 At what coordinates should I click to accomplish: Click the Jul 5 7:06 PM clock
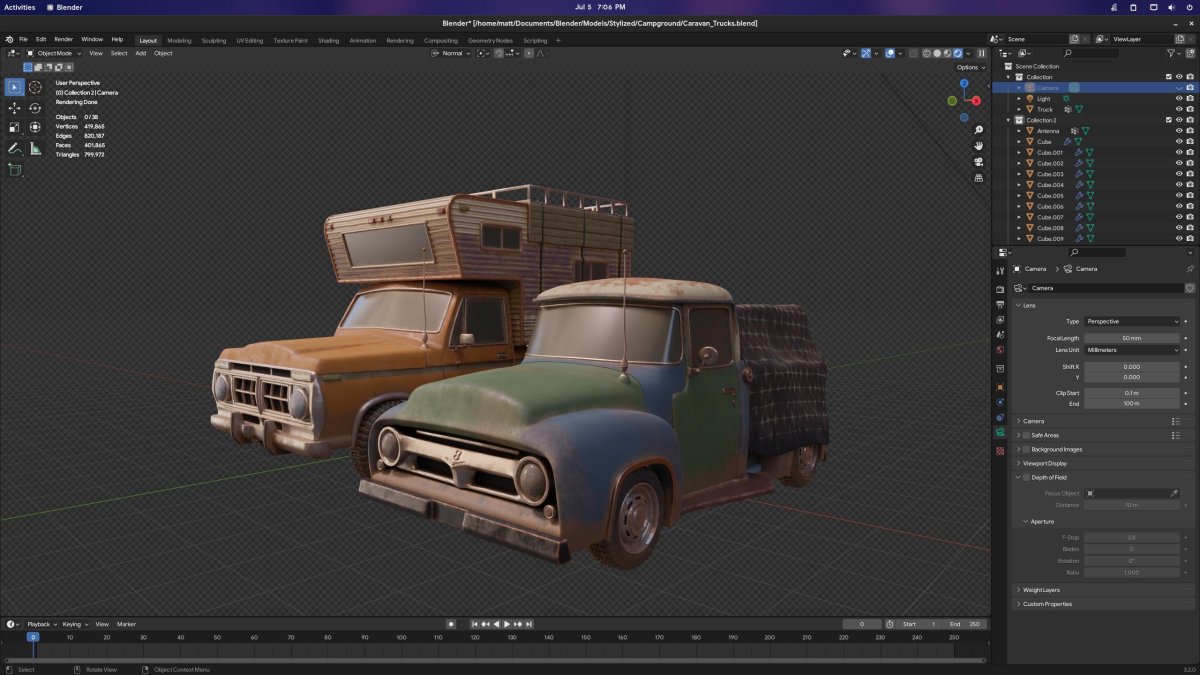600,7
